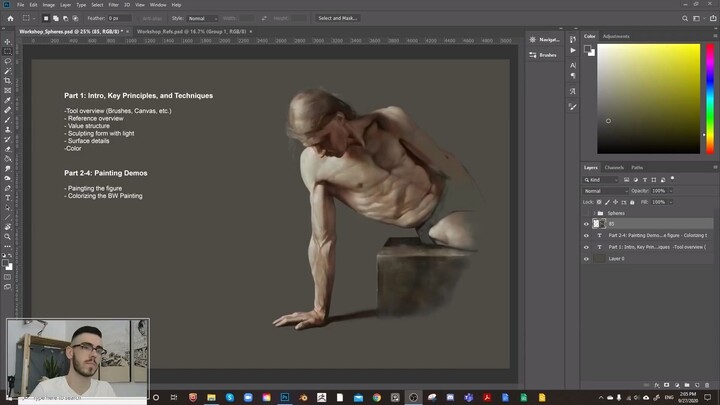Open the Layers panel flyout menu
This screenshot has height=405, width=720.
(715, 168)
